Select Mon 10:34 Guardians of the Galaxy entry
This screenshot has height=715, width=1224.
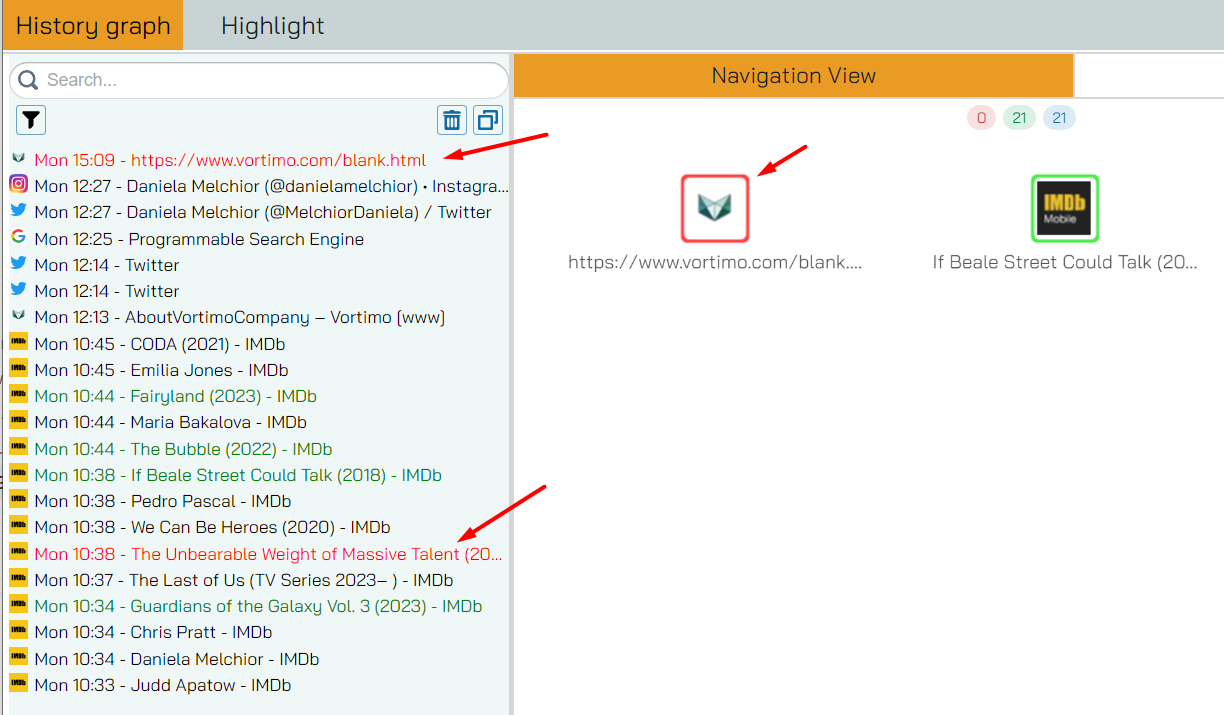(258, 606)
